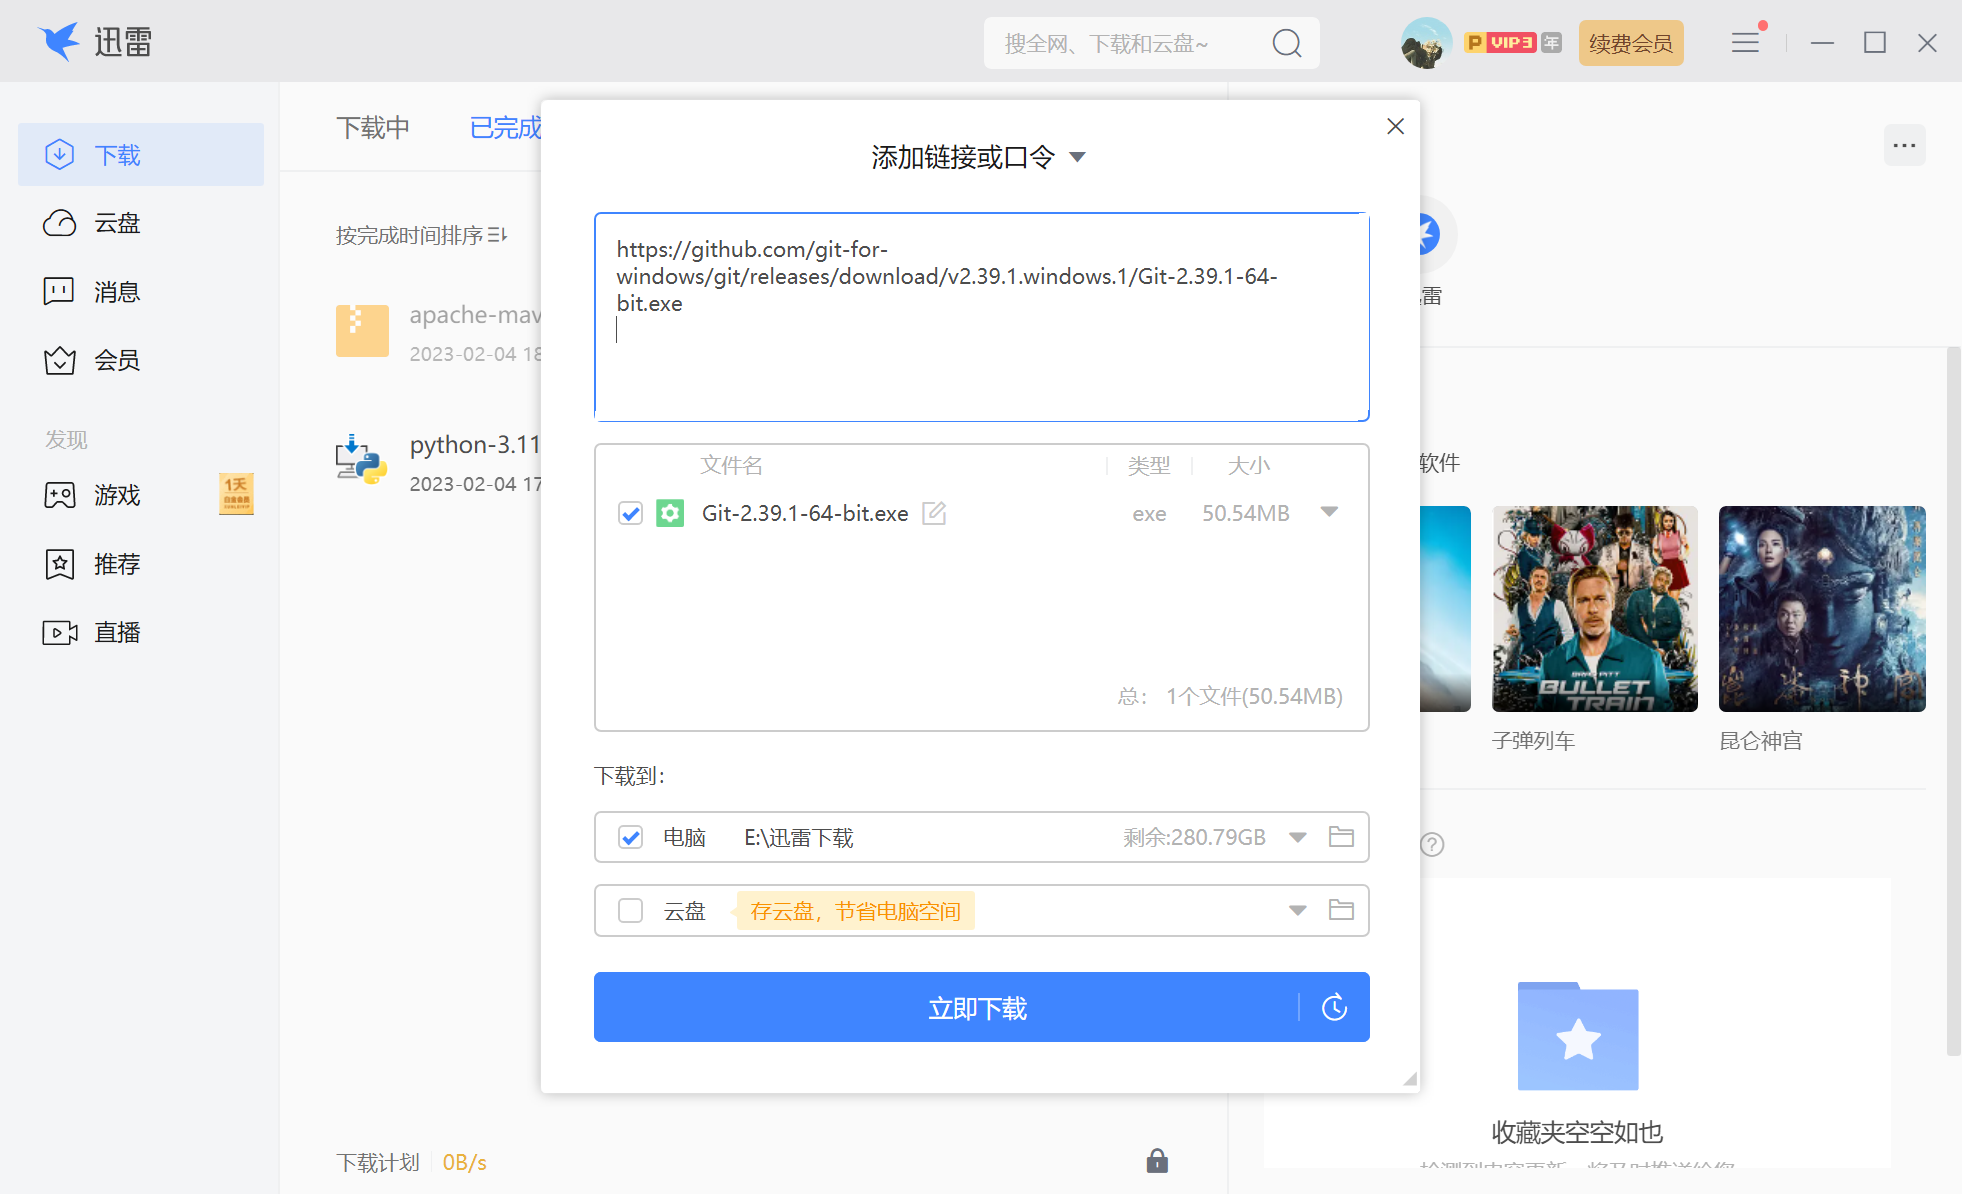Open the 直播 sidebar section
This screenshot has width=1962, height=1194.
[x=141, y=632]
